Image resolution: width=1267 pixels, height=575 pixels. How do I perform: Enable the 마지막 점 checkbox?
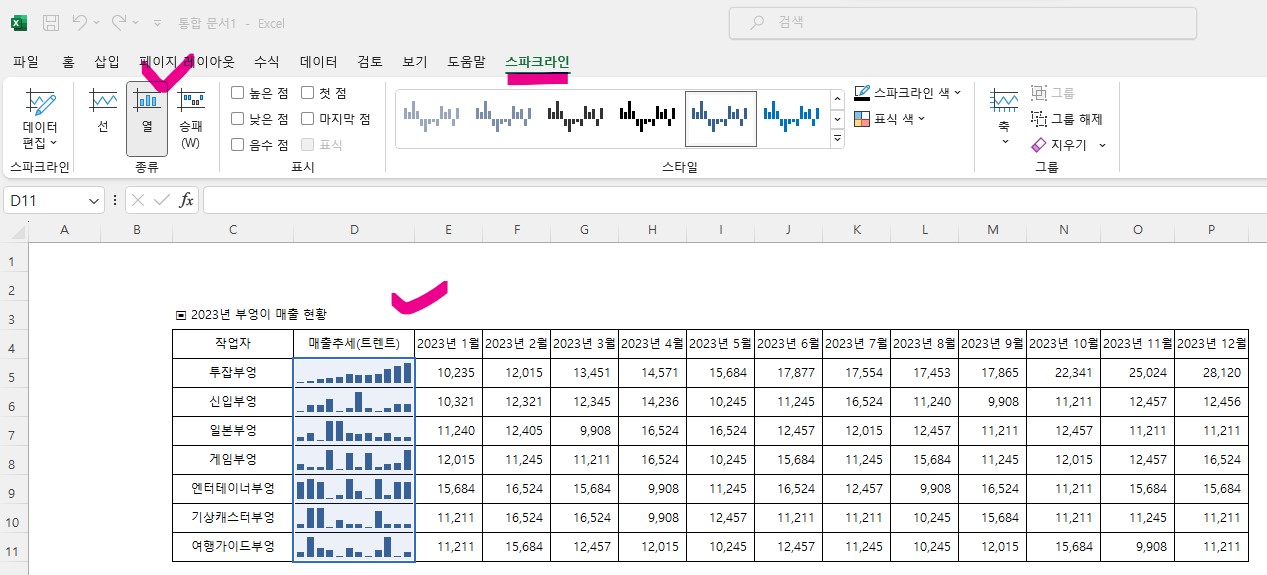[307, 119]
